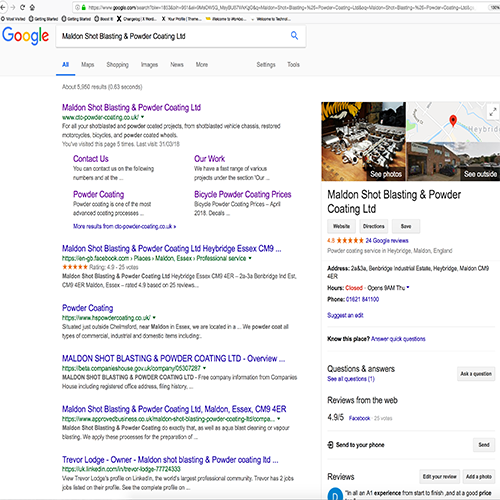Expand opening hours next to Opens 9AM Thu
Screen dimensions: 500x500
click(408, 287)
